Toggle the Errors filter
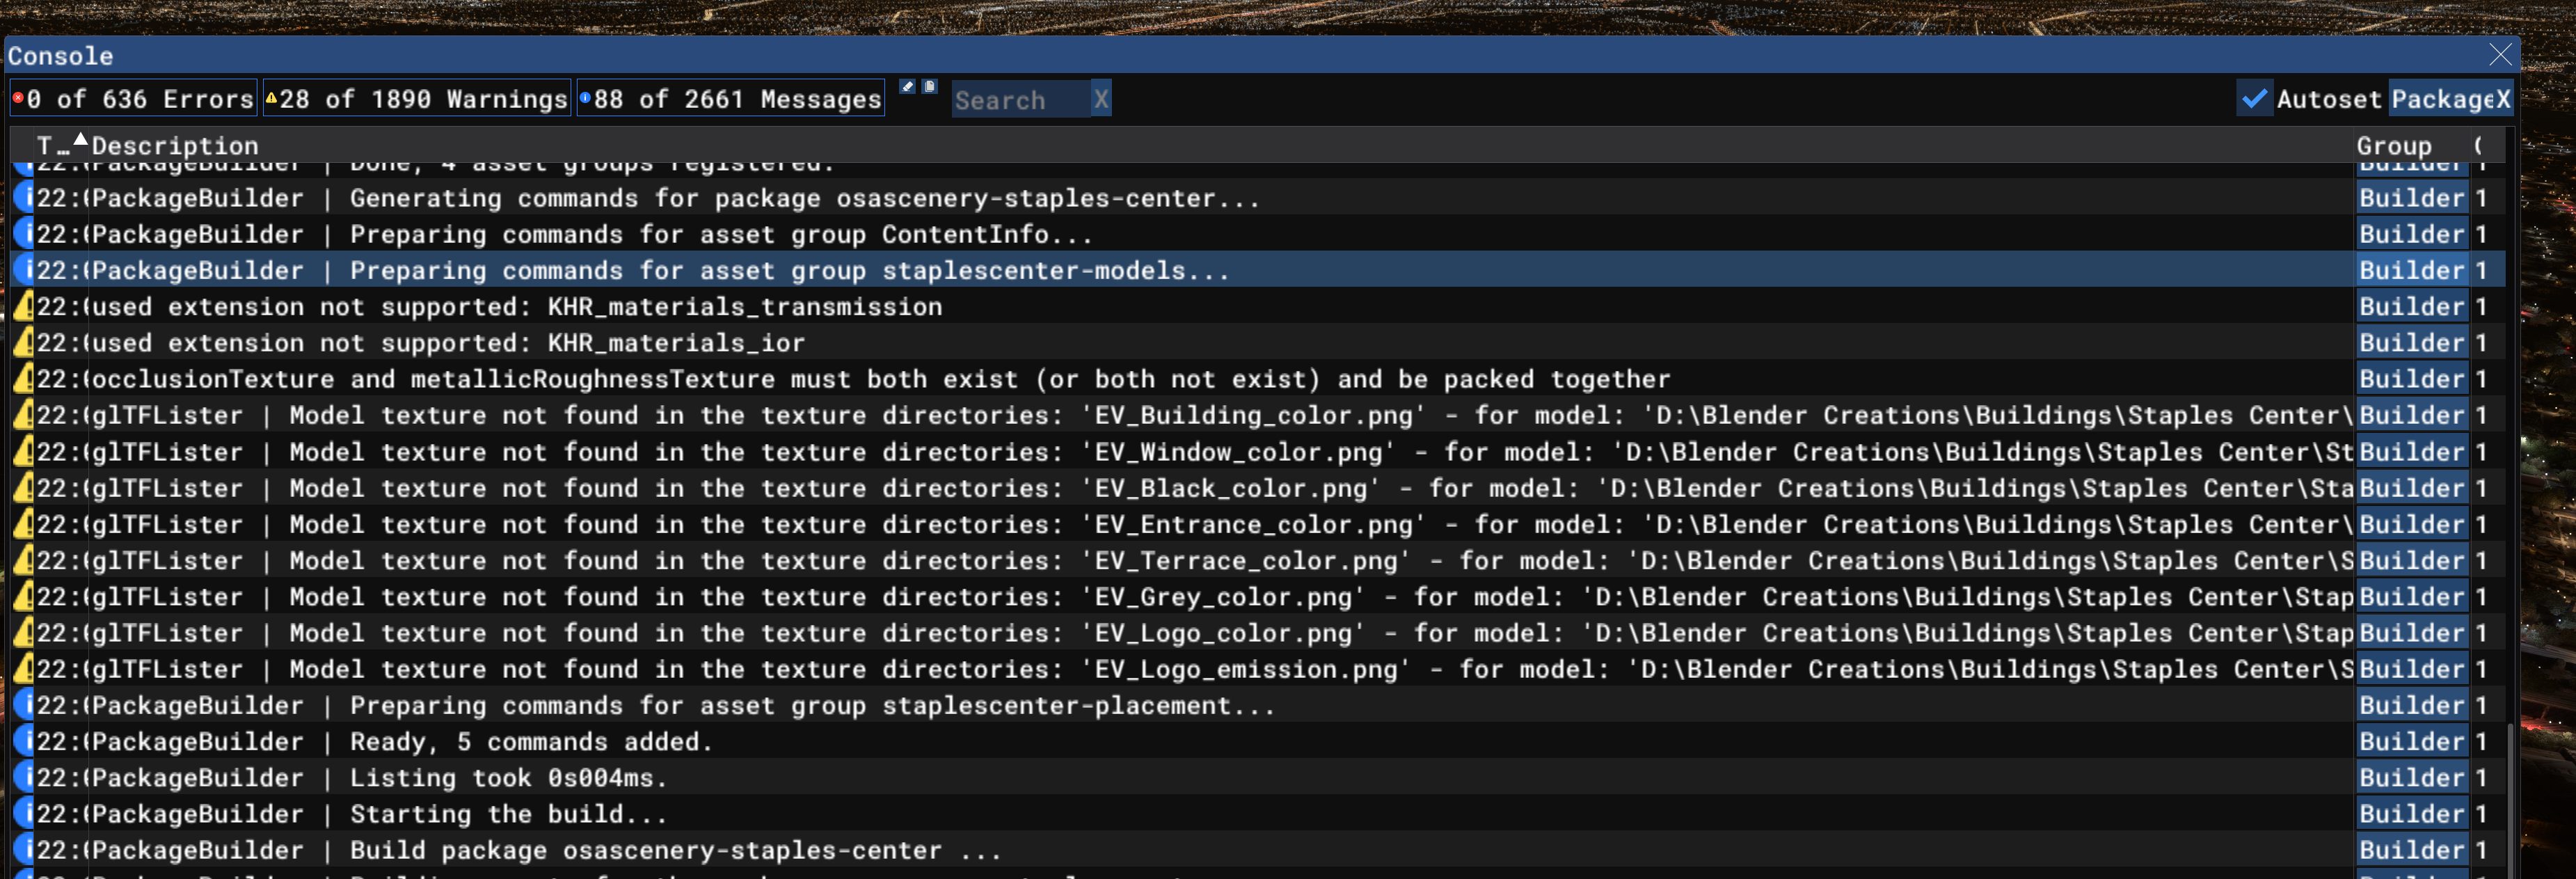The width and height of the screenshot is (2576, 879). 134,99
